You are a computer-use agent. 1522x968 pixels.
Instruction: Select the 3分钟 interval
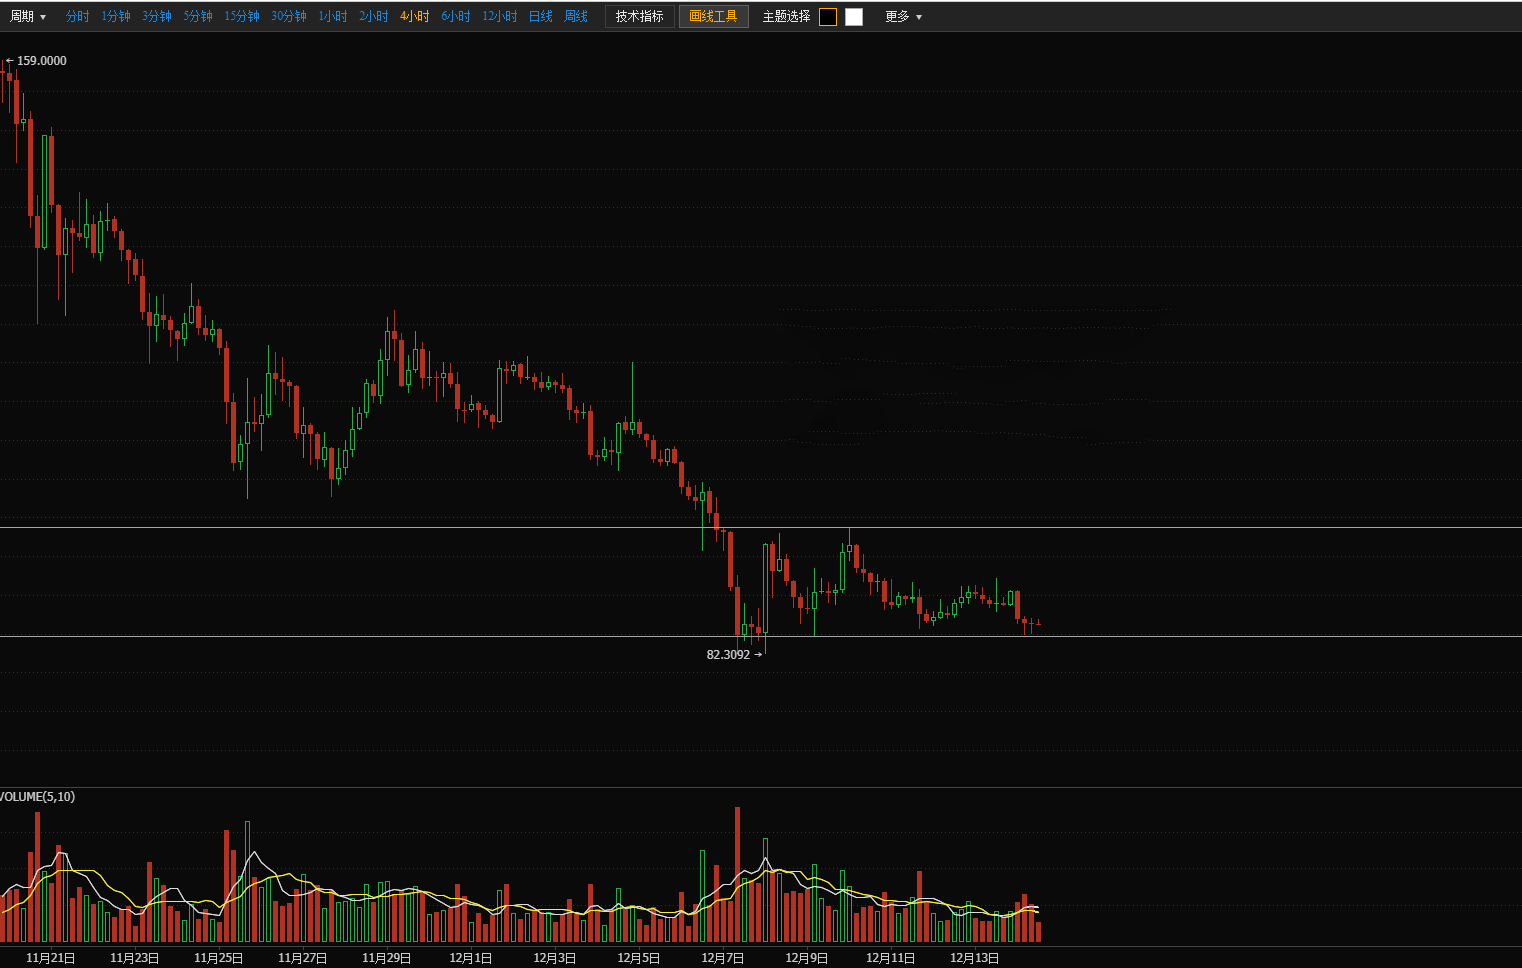point(157,17)
